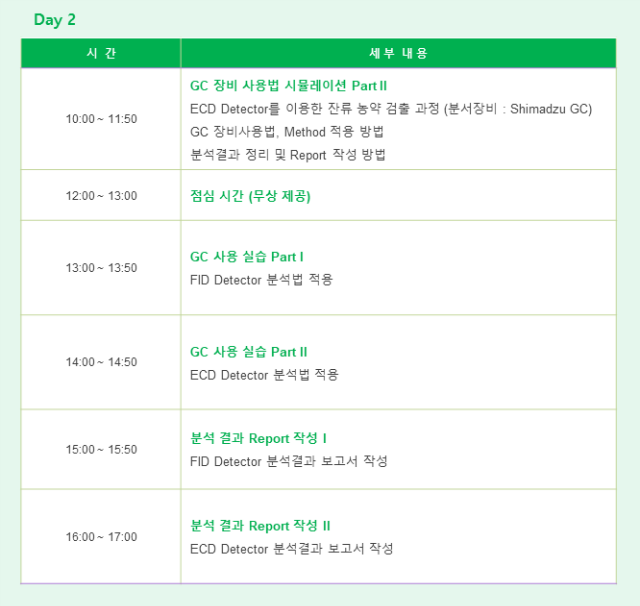Click 분석결과 정리 및 Report 작성 방법 text
The width and height of the screenshot is (640, 606).
pyautogui.click(x=287, y=155)
